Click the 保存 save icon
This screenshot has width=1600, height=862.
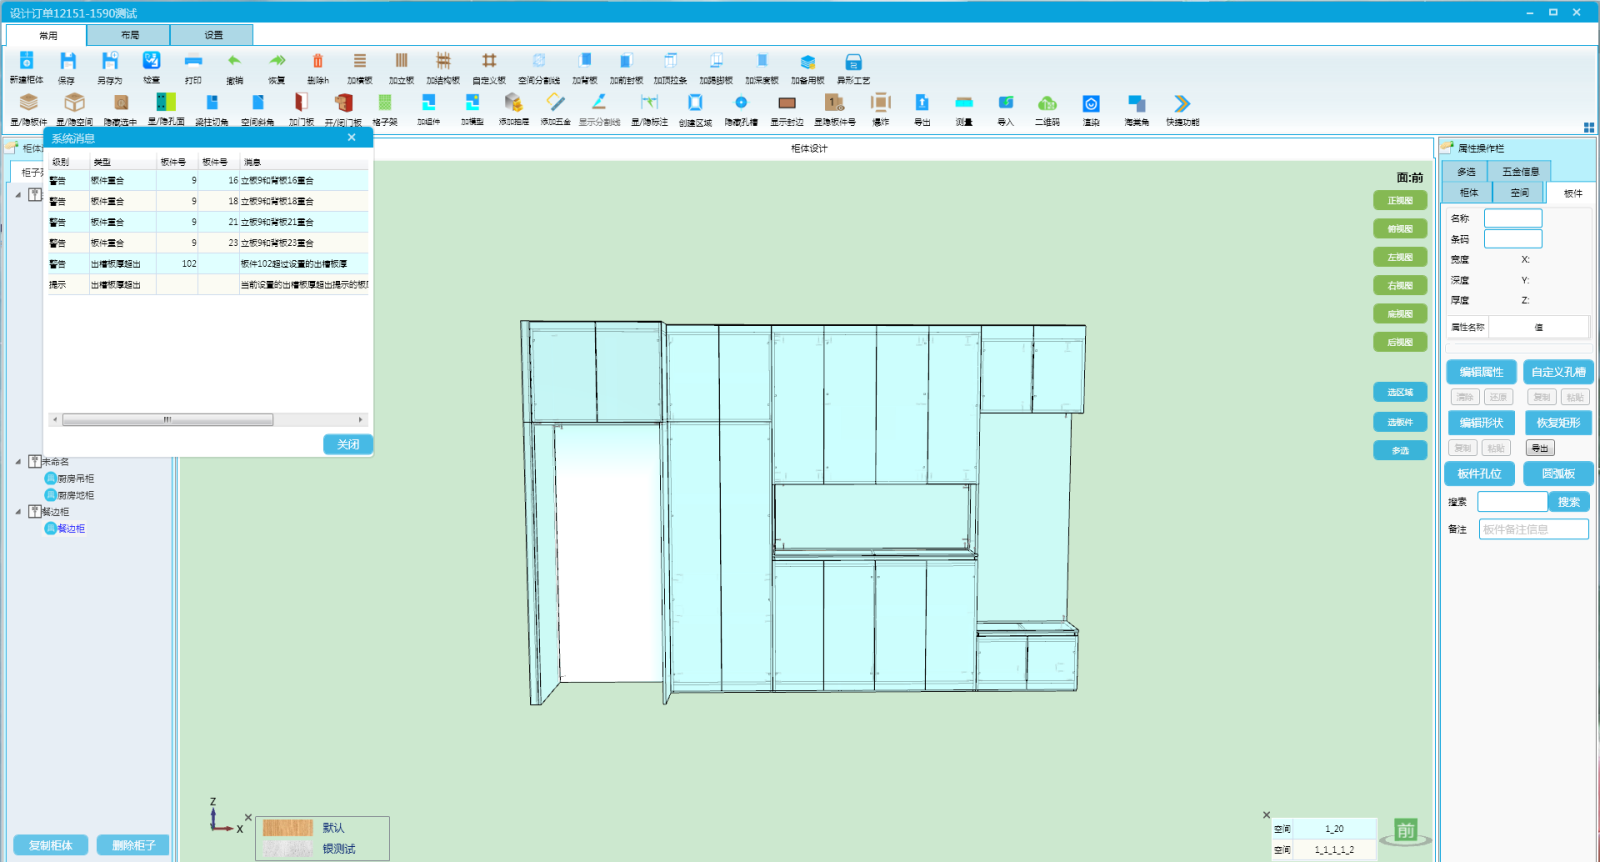[67, 62]
